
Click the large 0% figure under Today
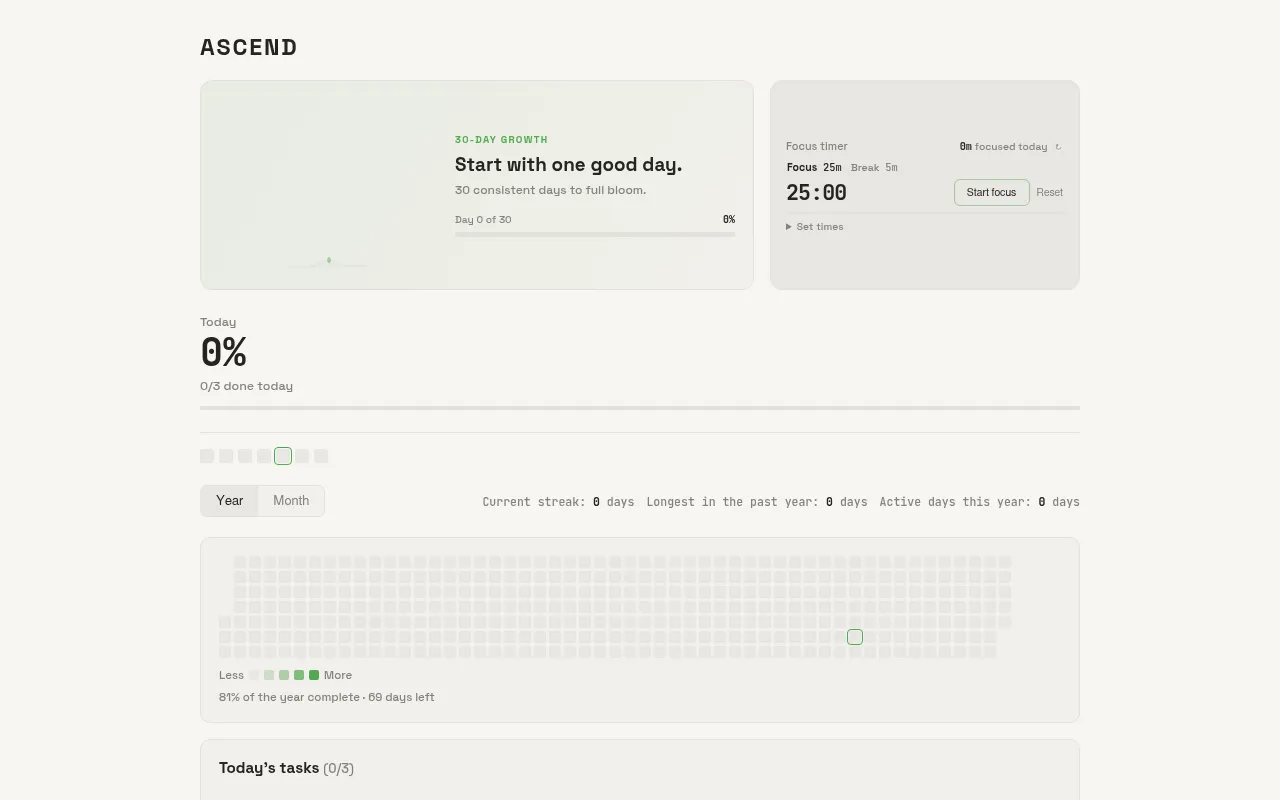(x=223, y=352)
